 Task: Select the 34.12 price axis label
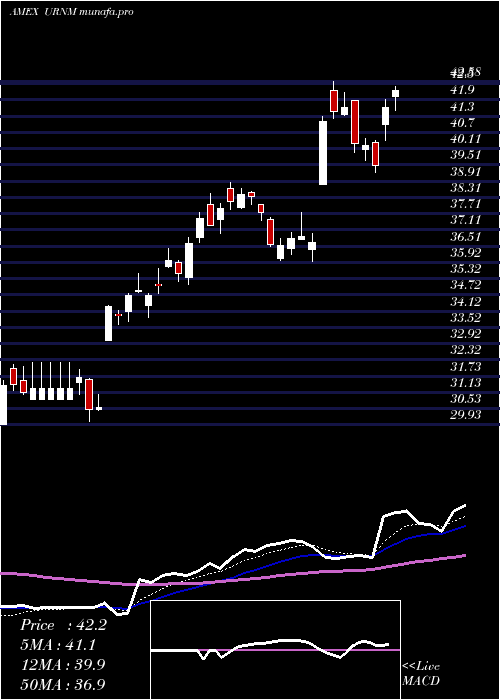coord(465,301)
